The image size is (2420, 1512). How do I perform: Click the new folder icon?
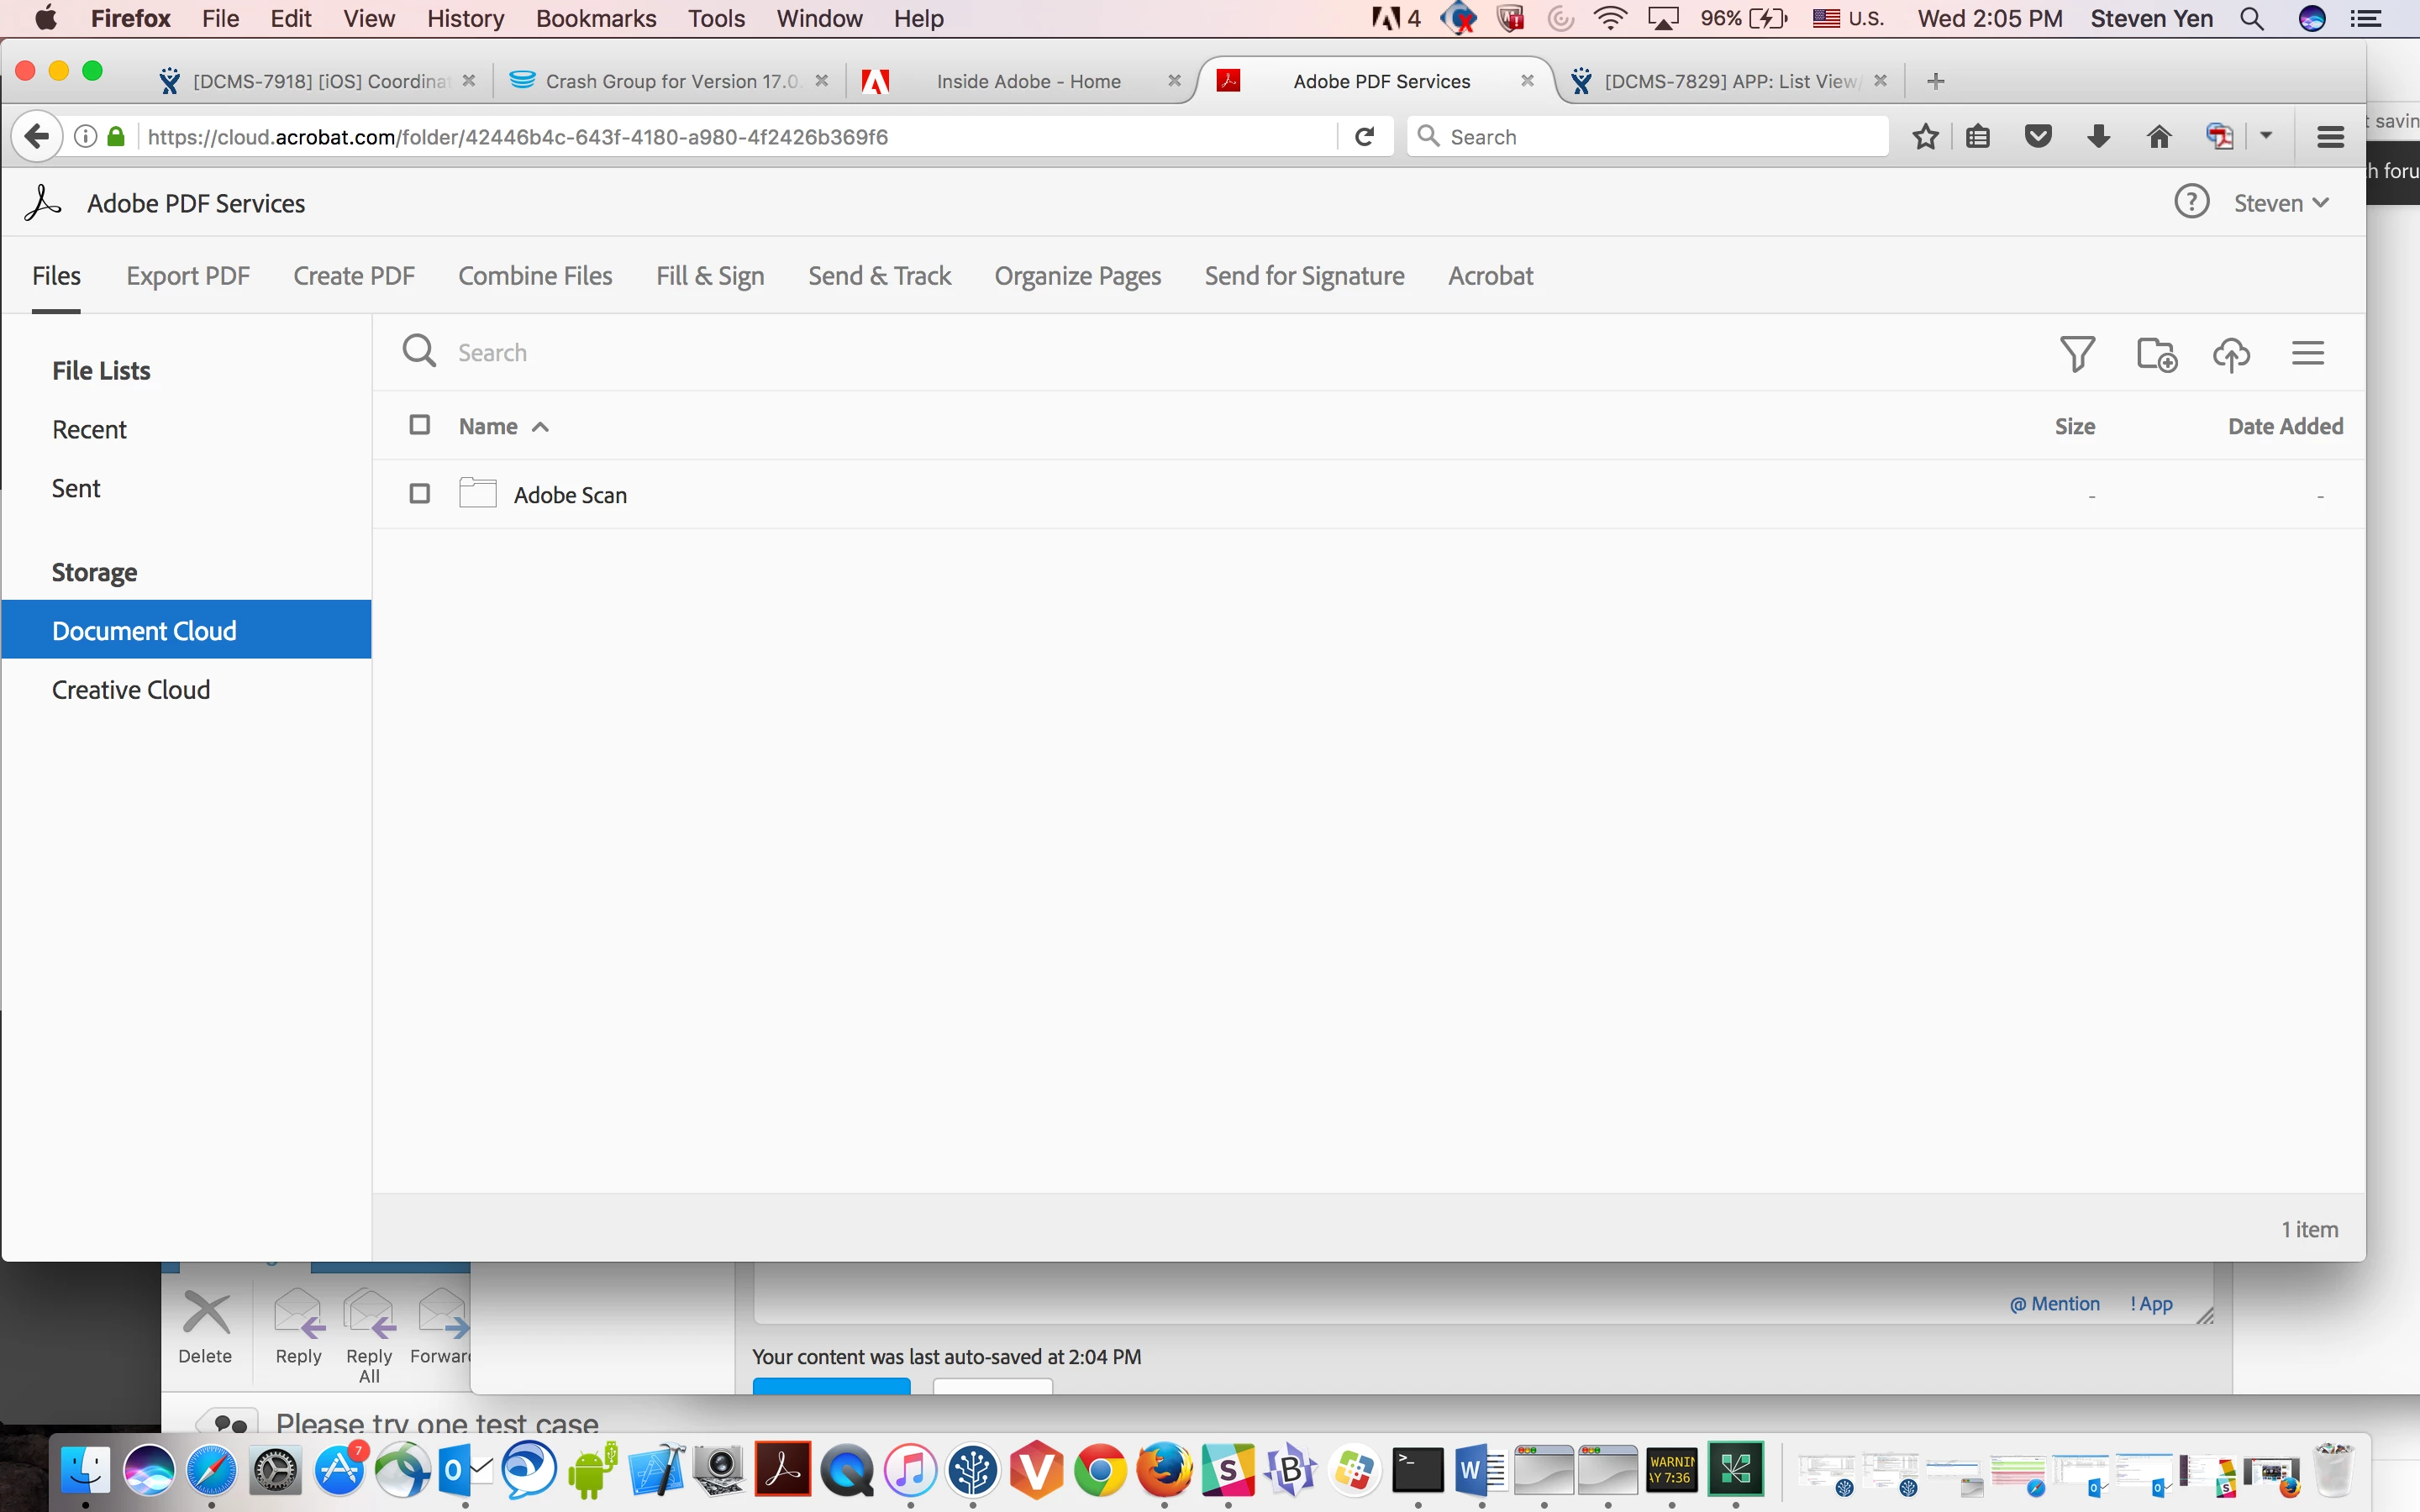(2156, 354)
